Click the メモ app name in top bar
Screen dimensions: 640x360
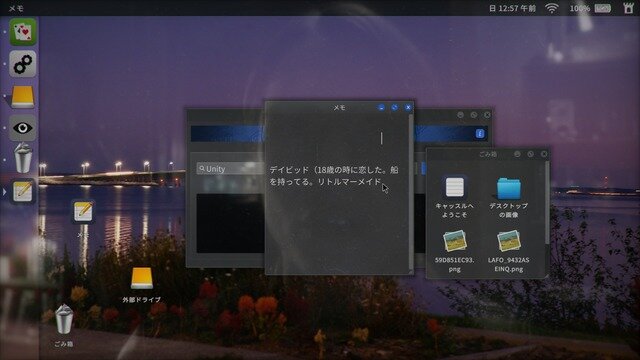point(16,8)
